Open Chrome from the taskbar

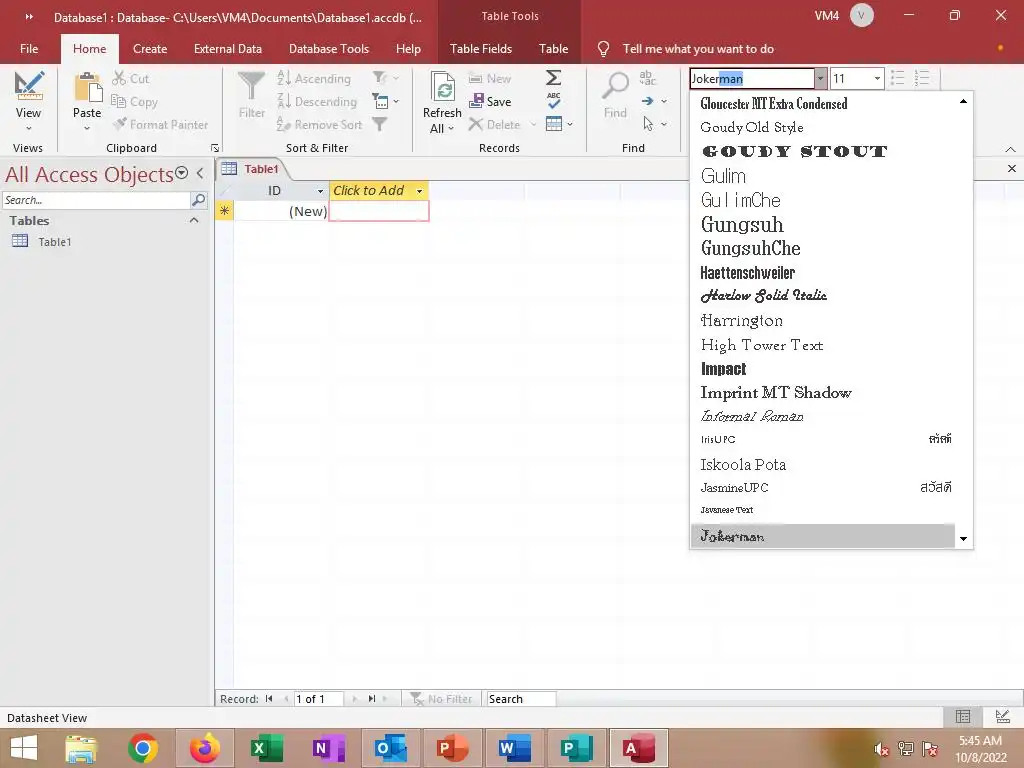tap(143, 748)
